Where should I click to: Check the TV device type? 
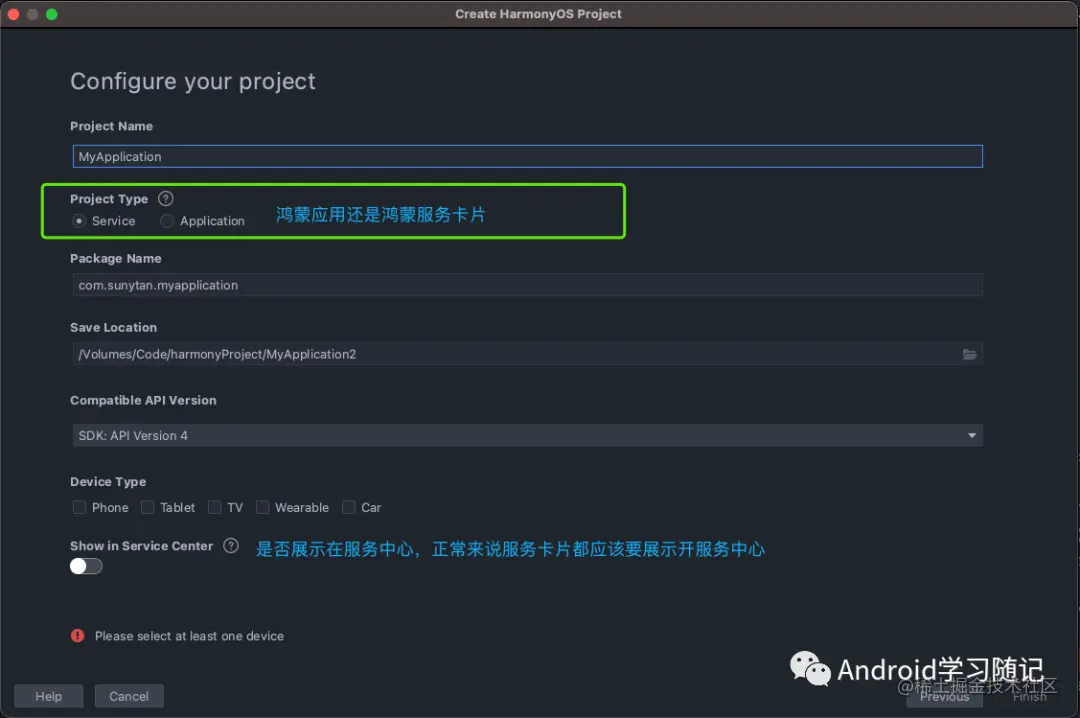(x=214, y=507)
